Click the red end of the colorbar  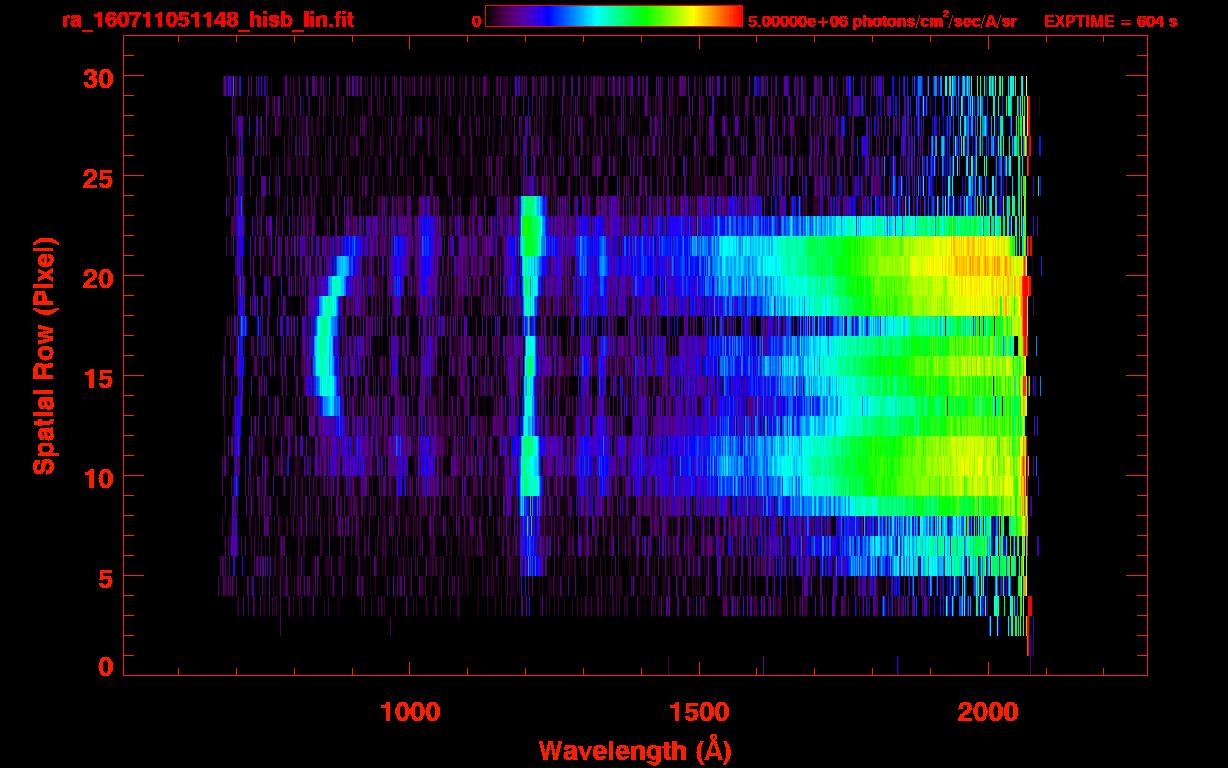pyautogui.click(x=732, y=16)
